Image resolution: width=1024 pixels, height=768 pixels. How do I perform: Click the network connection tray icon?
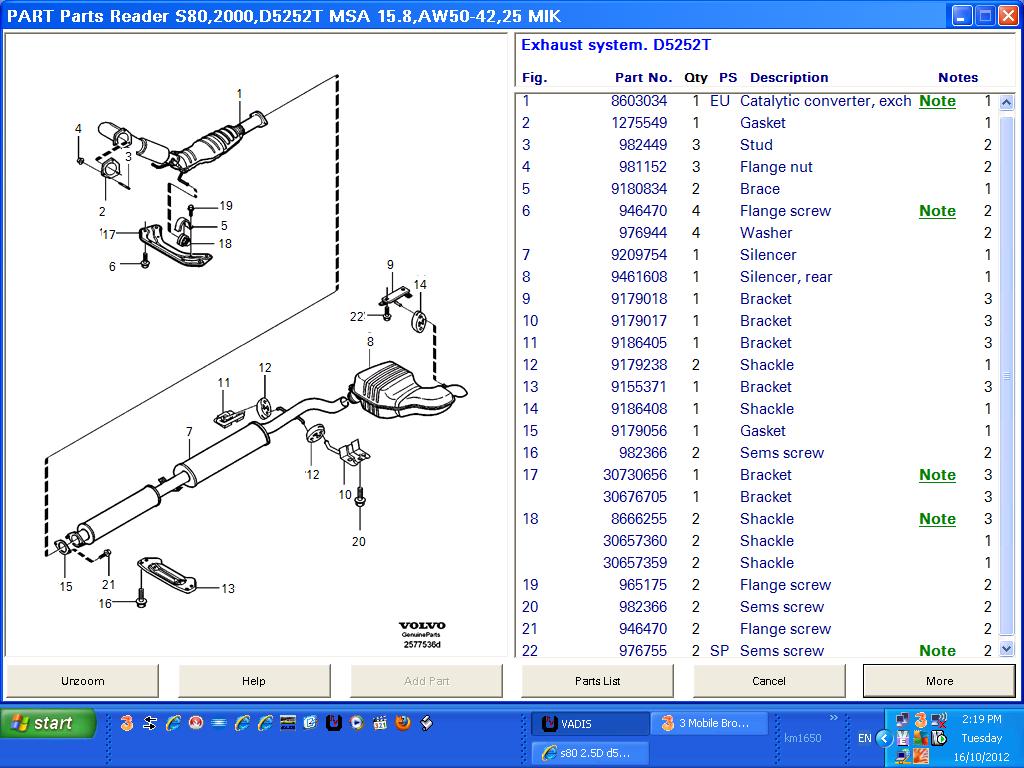(902, 719)
